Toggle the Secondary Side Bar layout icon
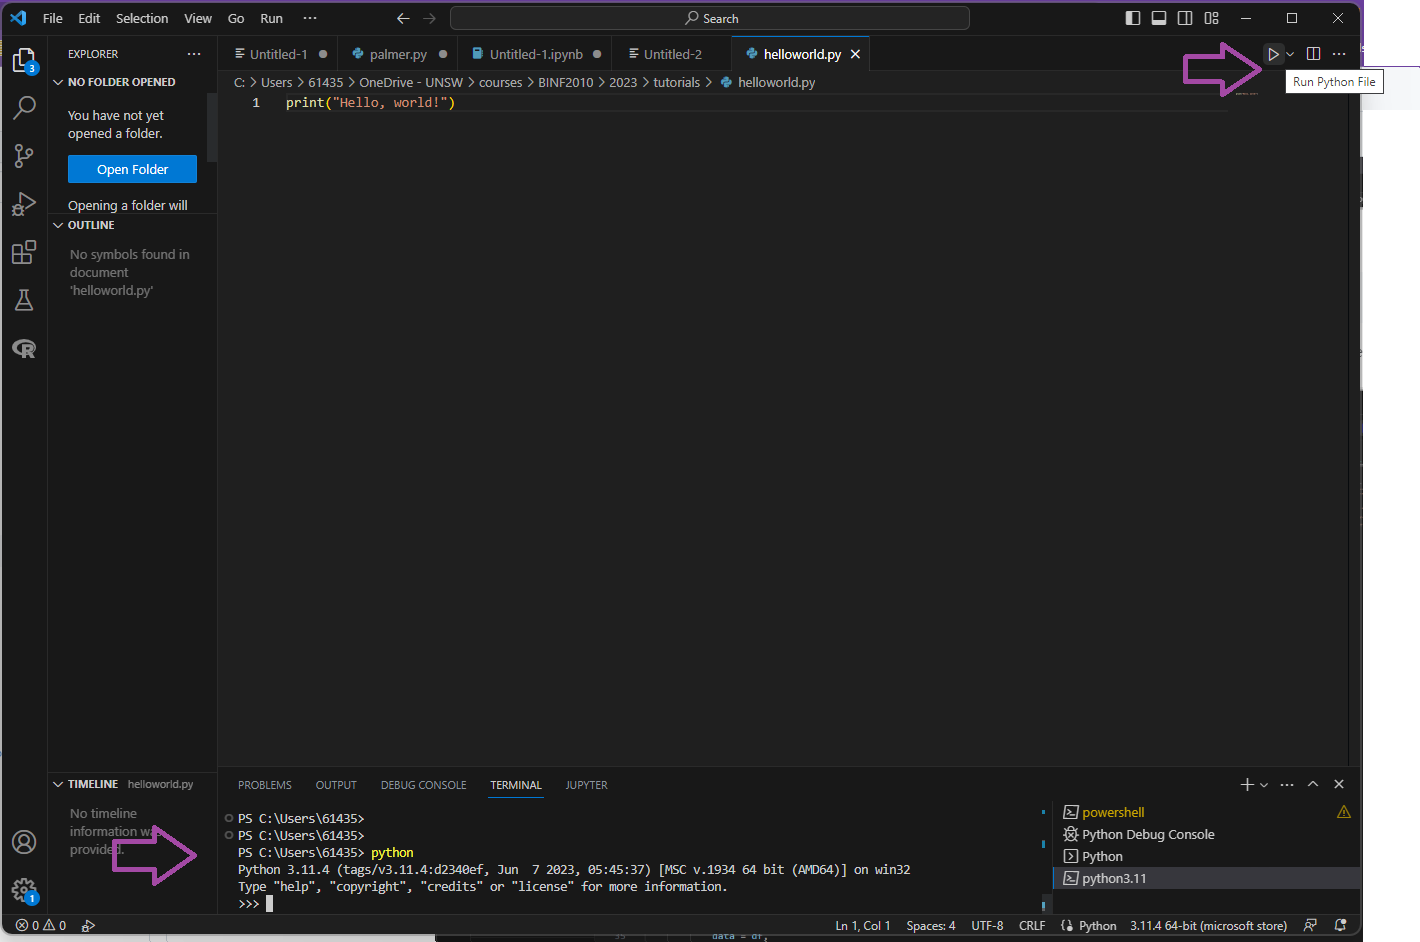This screenshot has width=1420, height=942. tap(1185, 18)
